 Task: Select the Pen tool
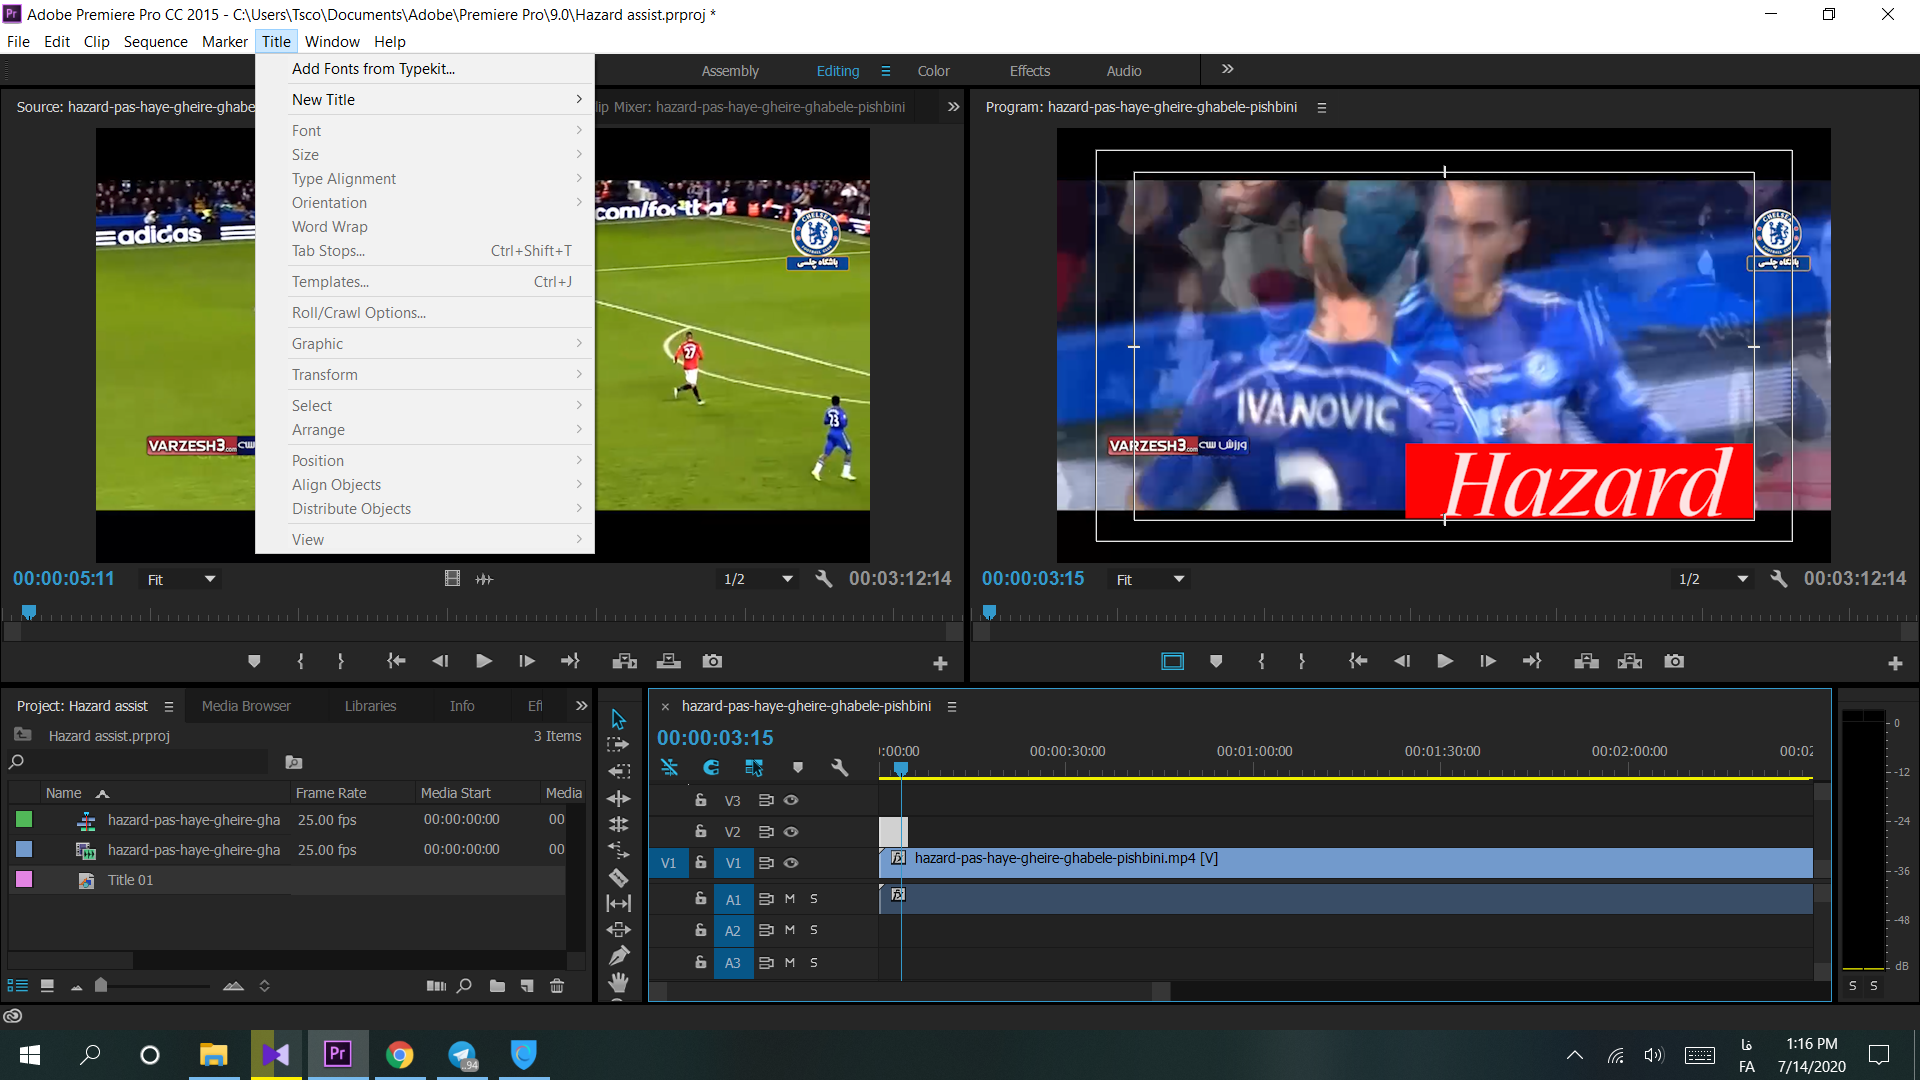point(619,956)
